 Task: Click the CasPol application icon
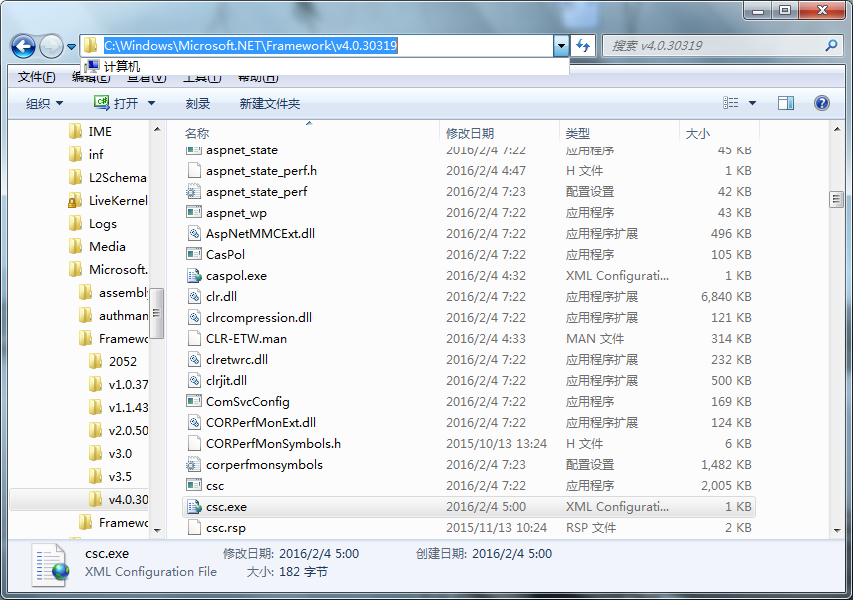[194, 254]
